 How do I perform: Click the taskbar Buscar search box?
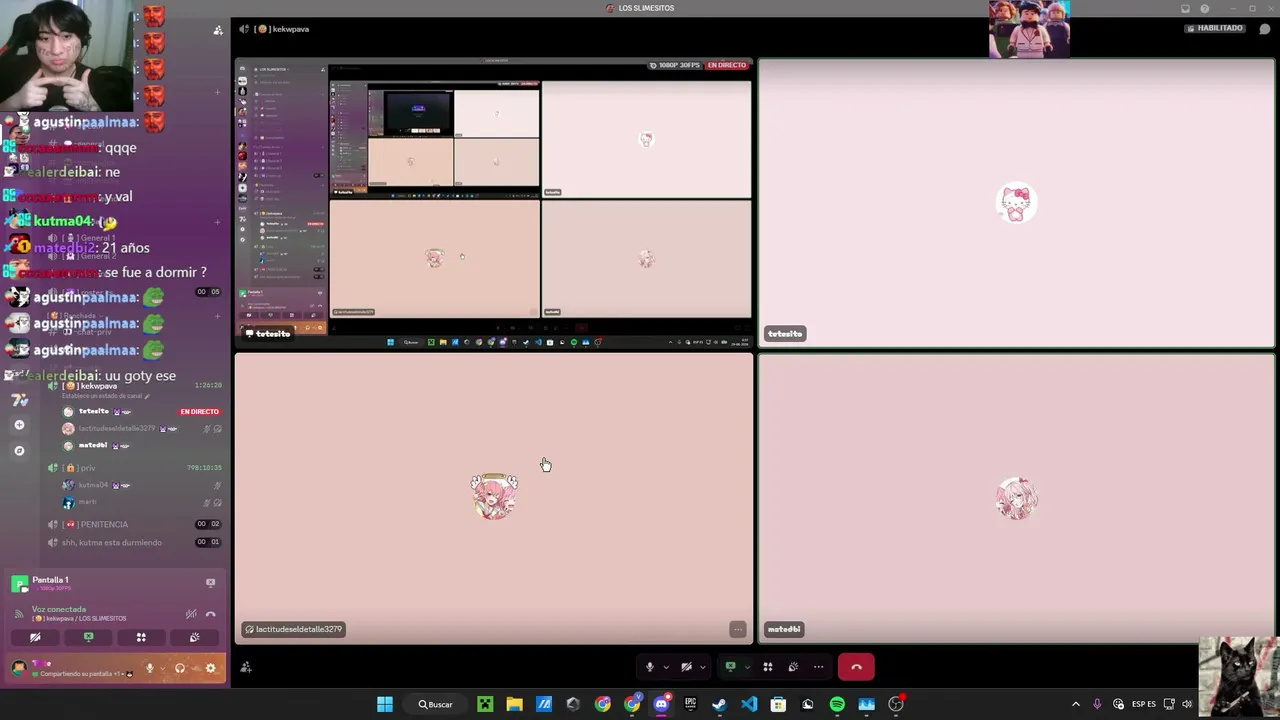(x=435, y=704)
